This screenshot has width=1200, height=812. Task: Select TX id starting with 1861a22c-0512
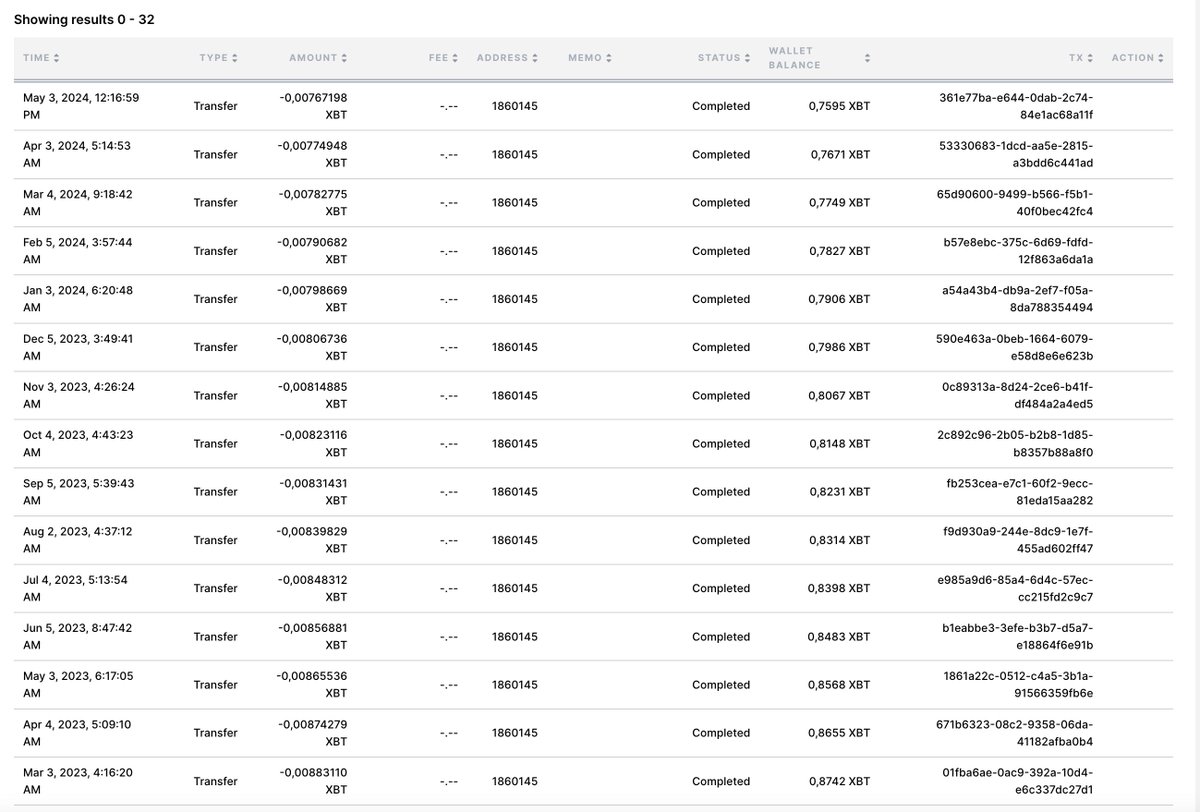pyautogui.click(x=1019, y=685)
